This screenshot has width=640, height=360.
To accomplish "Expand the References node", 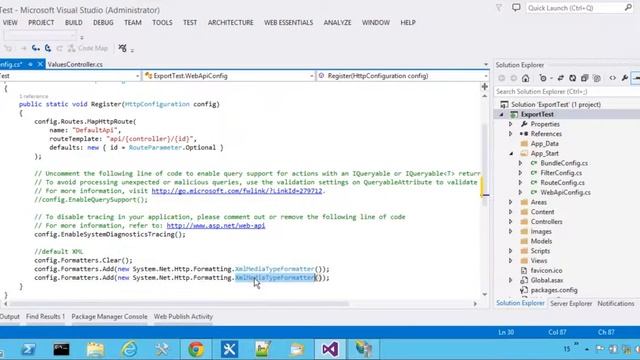I will 511,134.
